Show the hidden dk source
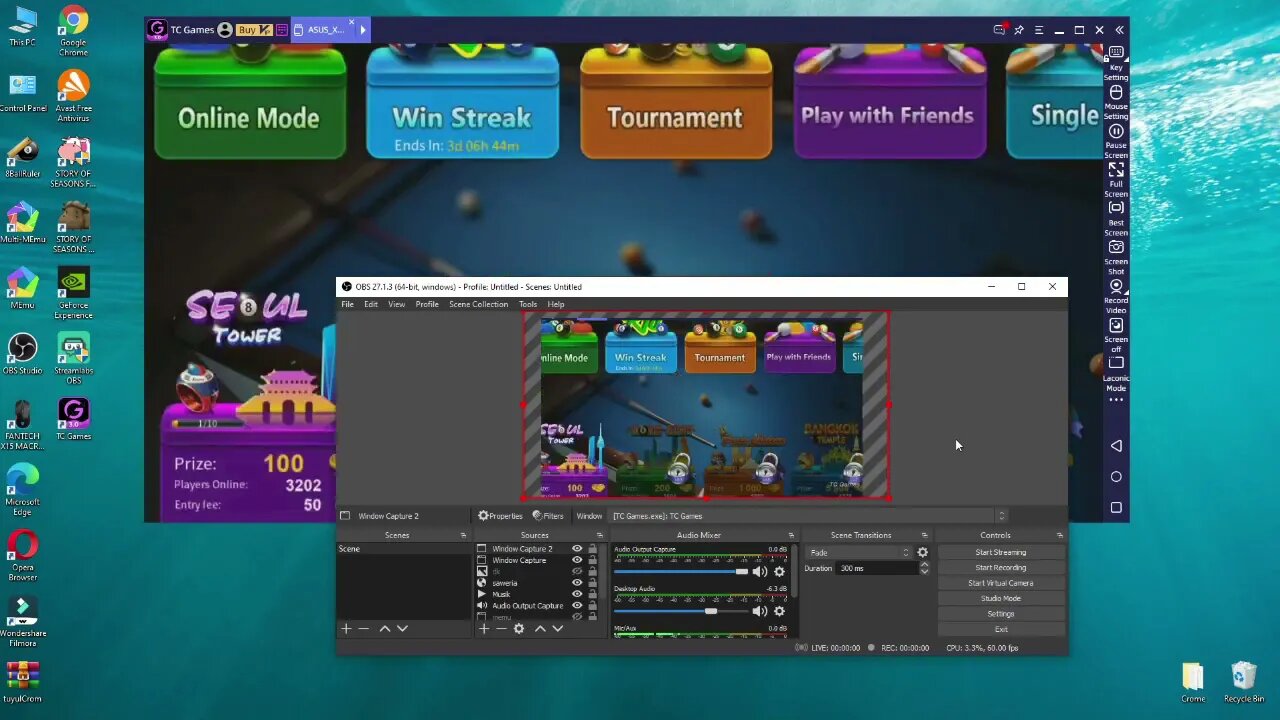This screenshot has height=720, width=1280. tap(577, 572)
